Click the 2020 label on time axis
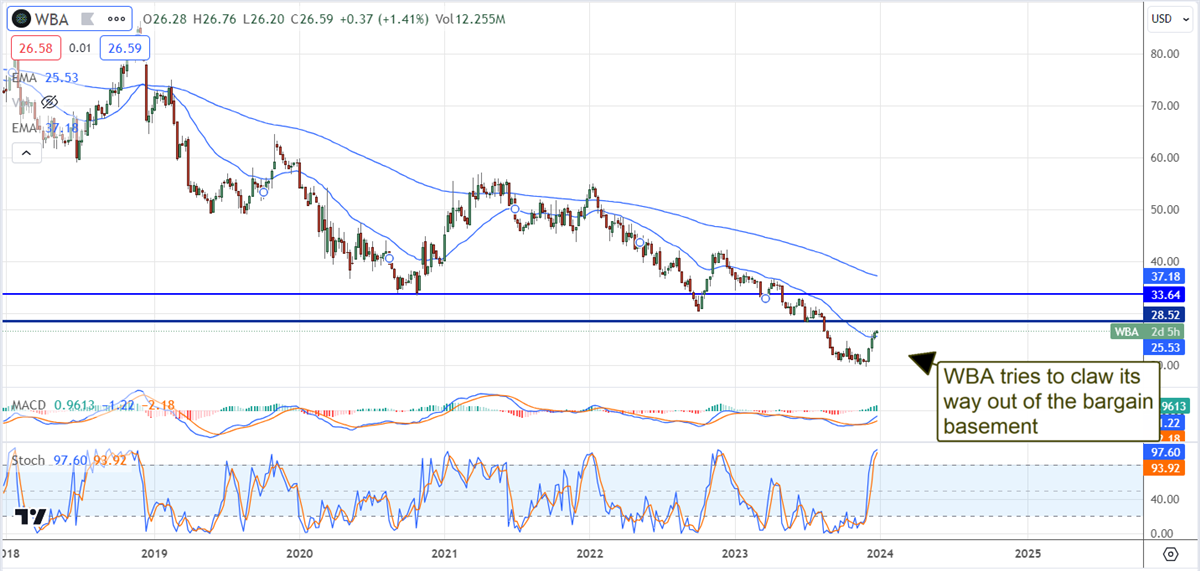This screenshot has width=1200, height=571. pos(299,552)
